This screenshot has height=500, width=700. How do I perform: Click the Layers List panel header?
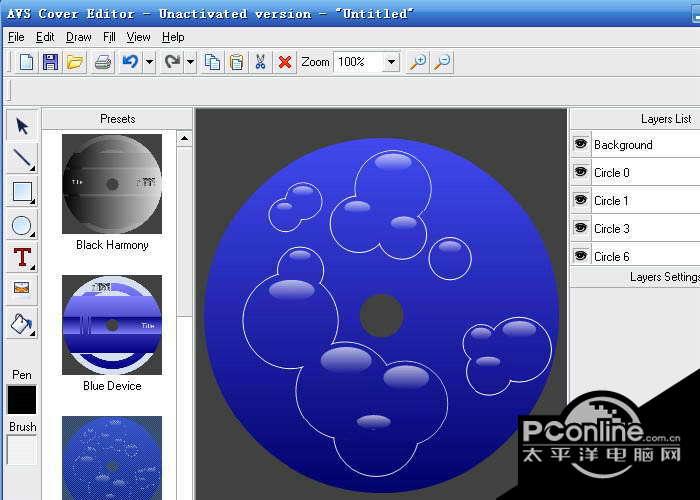pyautogui.click(x=635, y=119)
